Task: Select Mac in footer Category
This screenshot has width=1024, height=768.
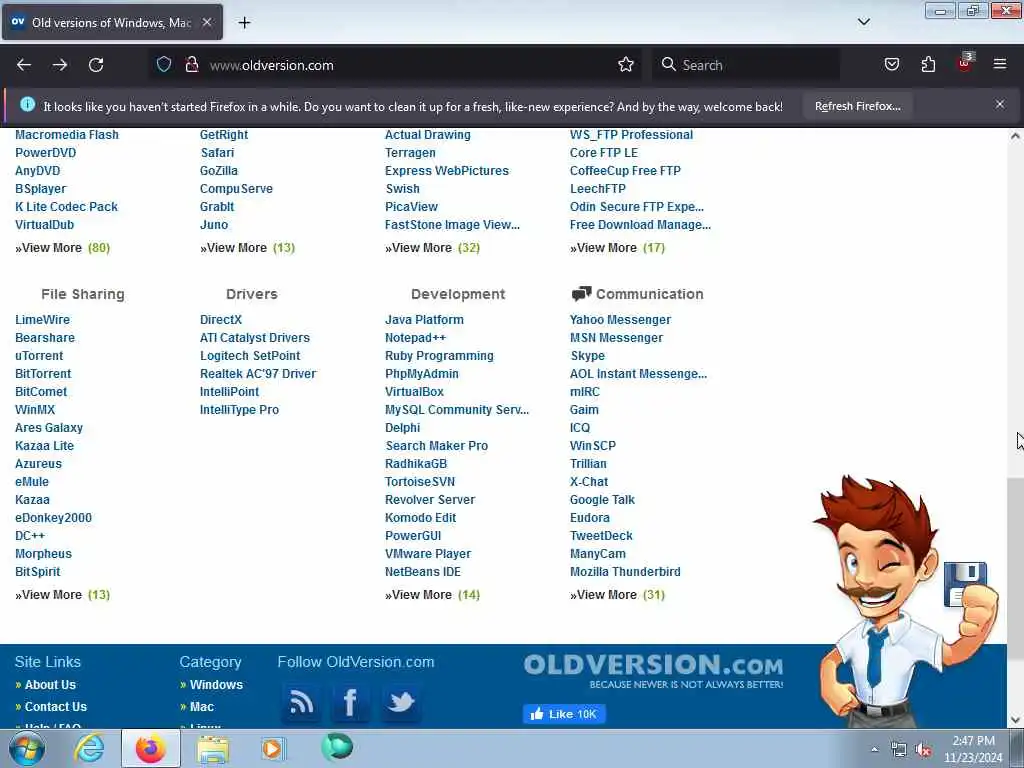Action: pyautogui.click(x=202, y=707)
